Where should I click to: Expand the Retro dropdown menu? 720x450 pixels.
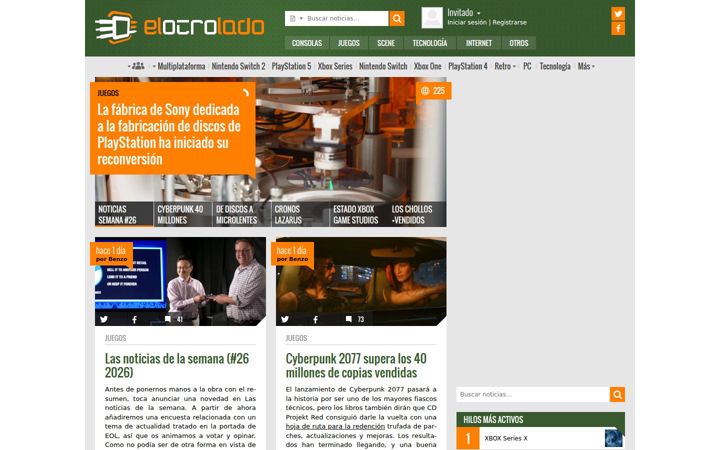pyautogui.click(x=505, y=66)
